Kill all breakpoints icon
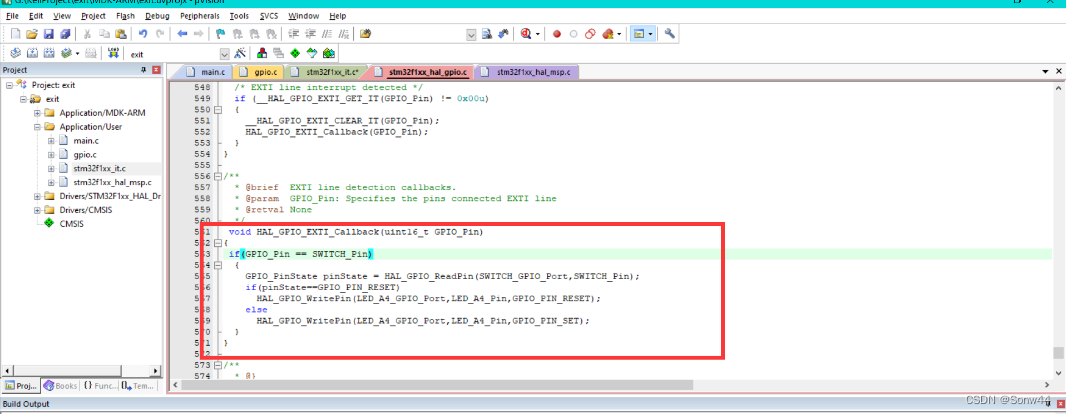Screen dimensions: 1066x414 pyautogui.click(x=608, y=33)
